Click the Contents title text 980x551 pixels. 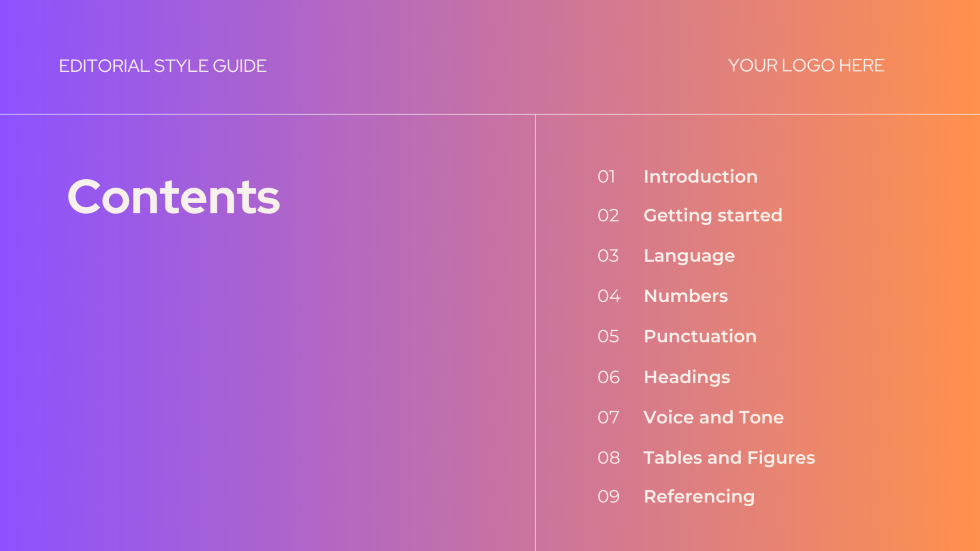173,197
